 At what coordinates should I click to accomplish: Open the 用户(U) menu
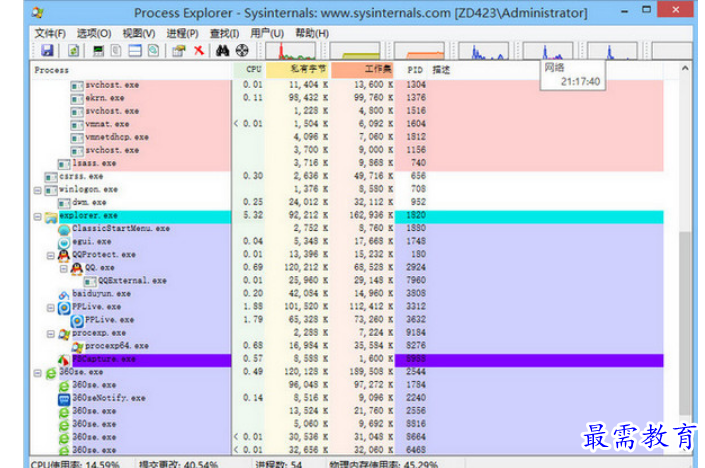[267, 33]
